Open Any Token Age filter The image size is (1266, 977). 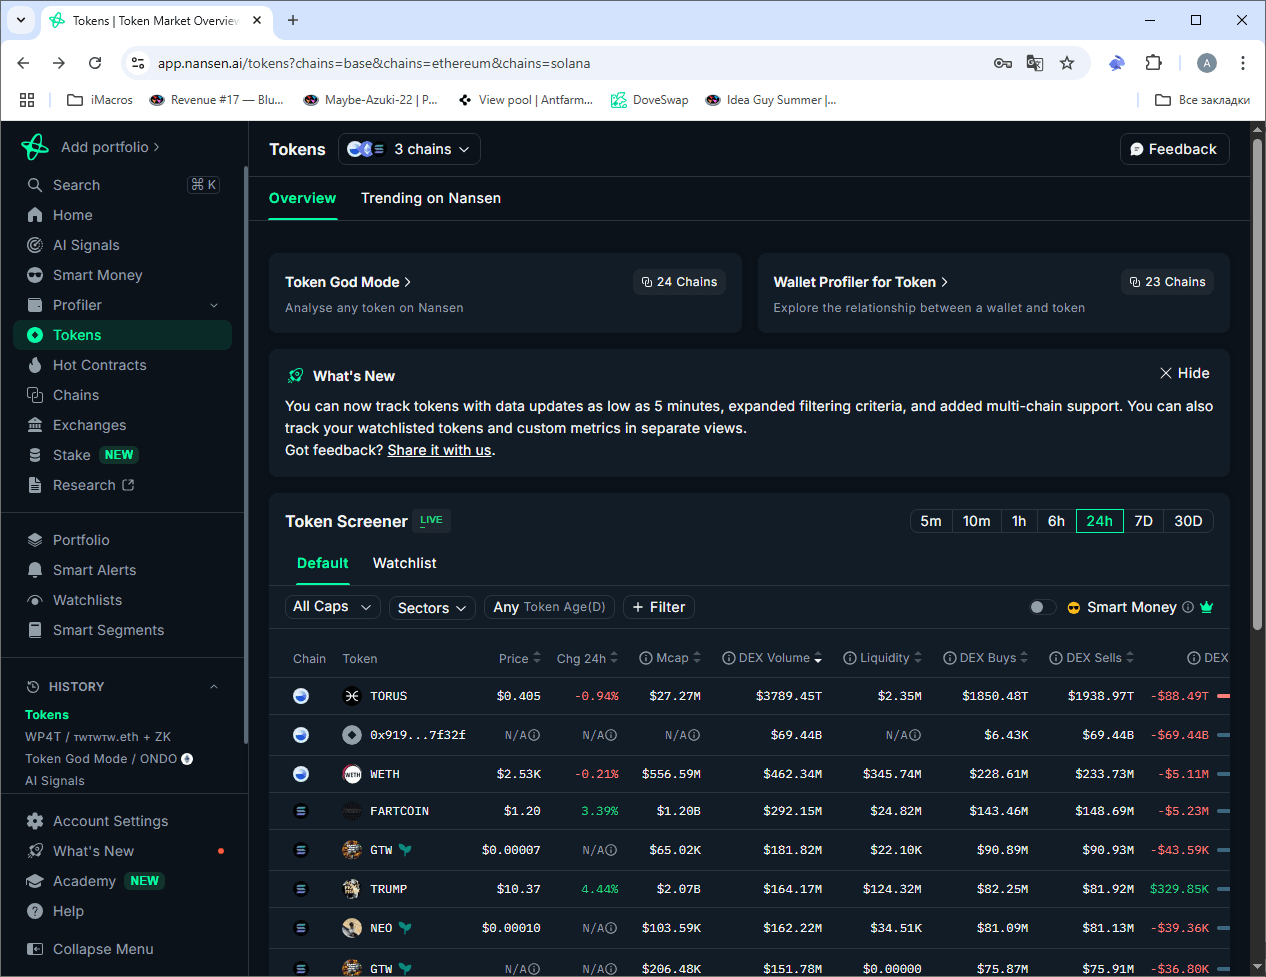point(549,607)
